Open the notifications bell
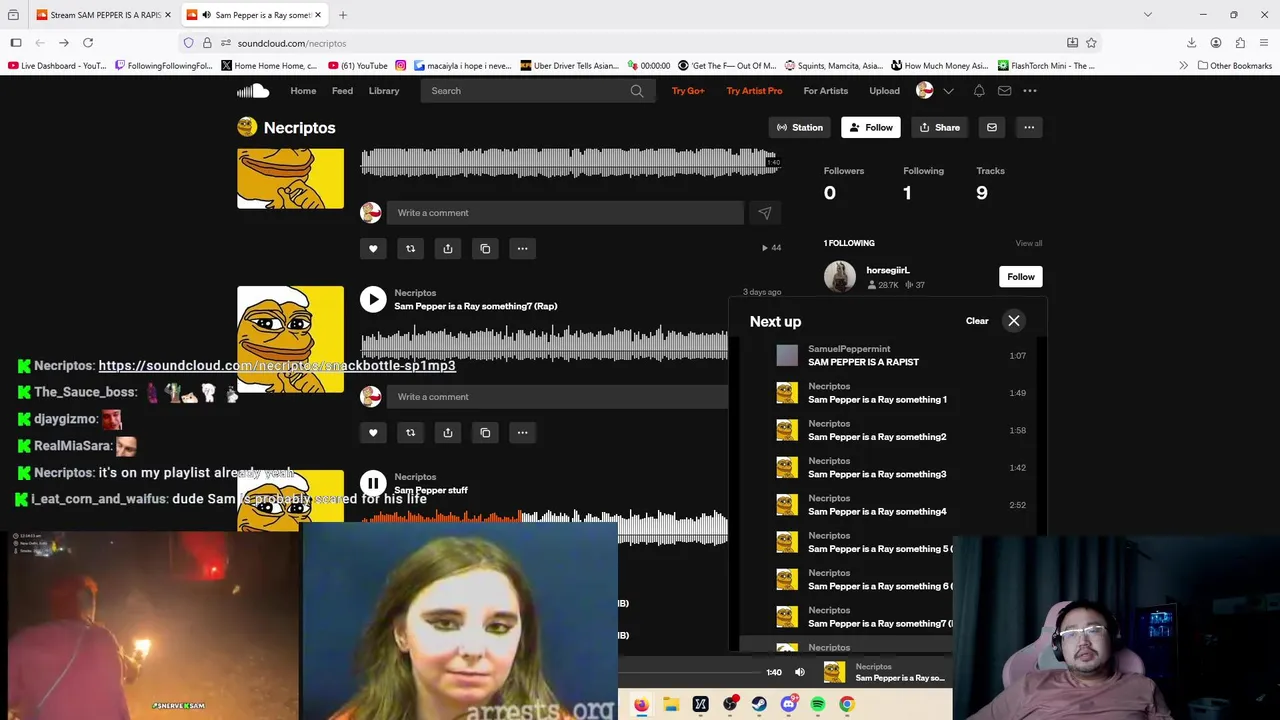The image size is (1280, 720). click(x=979, y=91)
